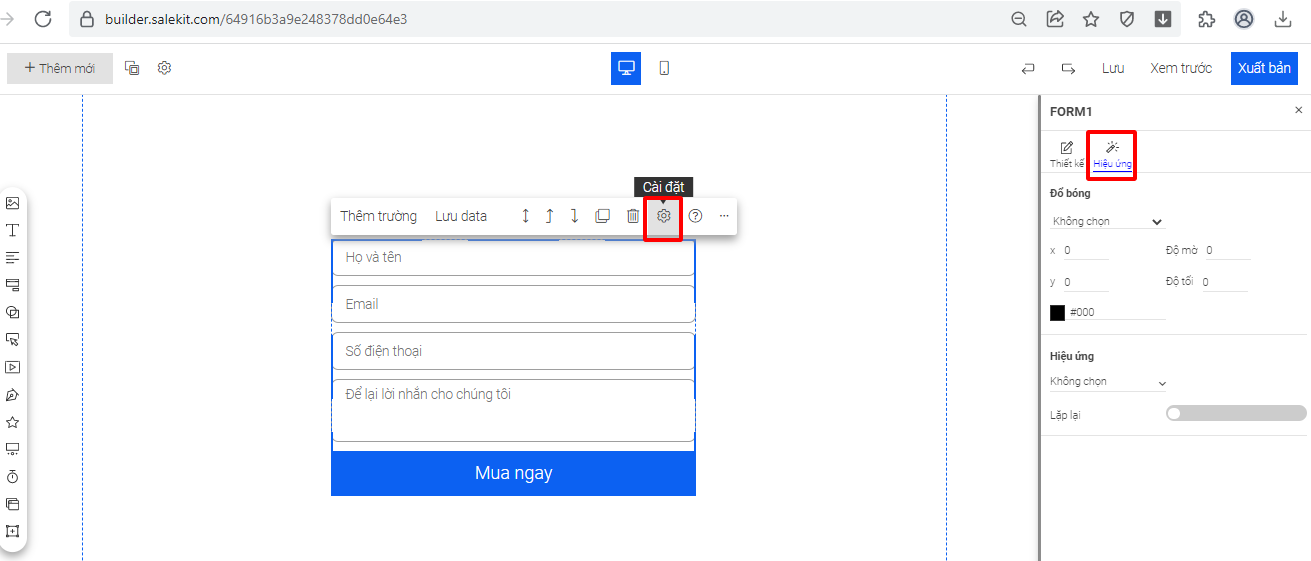Click the Email input field
Image resolution: width=1311 pixels, height=561 pixels.
(x=513, y=304)
